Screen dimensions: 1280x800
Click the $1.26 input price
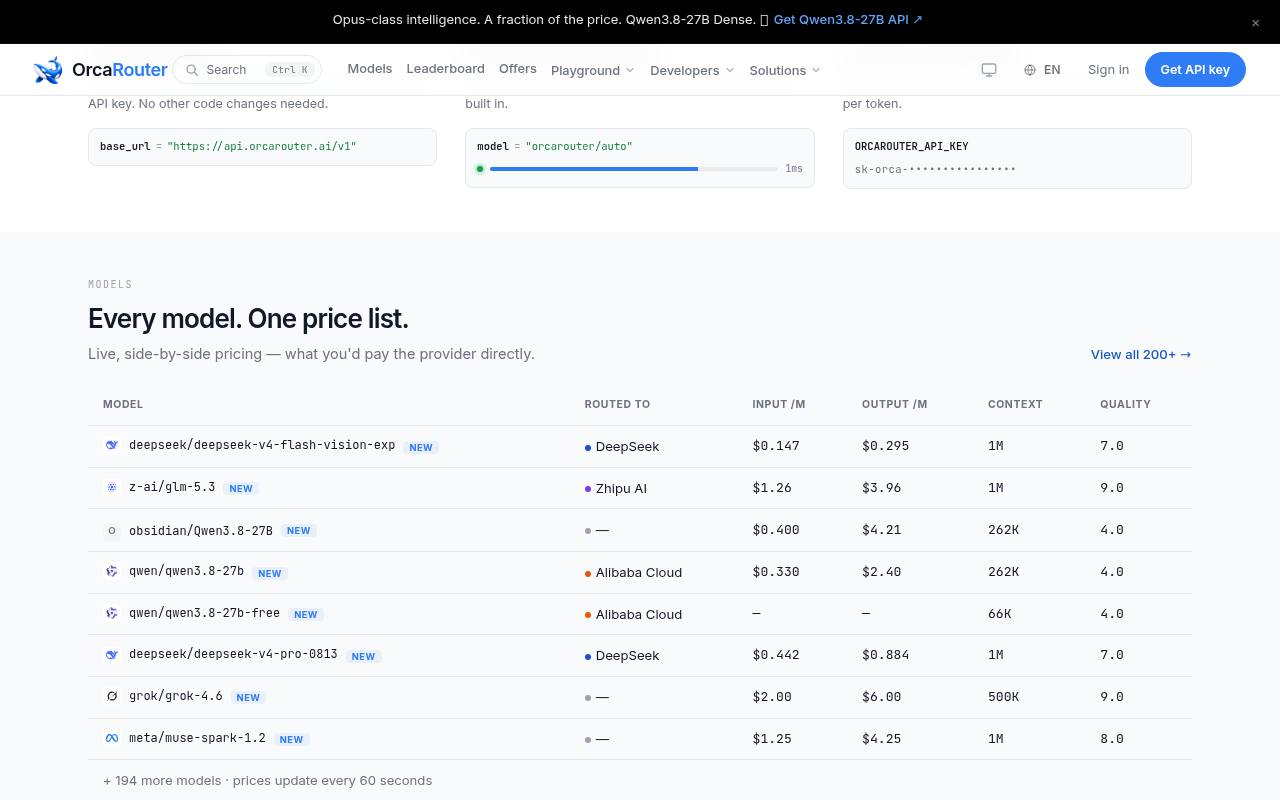[x=772, y=488]
